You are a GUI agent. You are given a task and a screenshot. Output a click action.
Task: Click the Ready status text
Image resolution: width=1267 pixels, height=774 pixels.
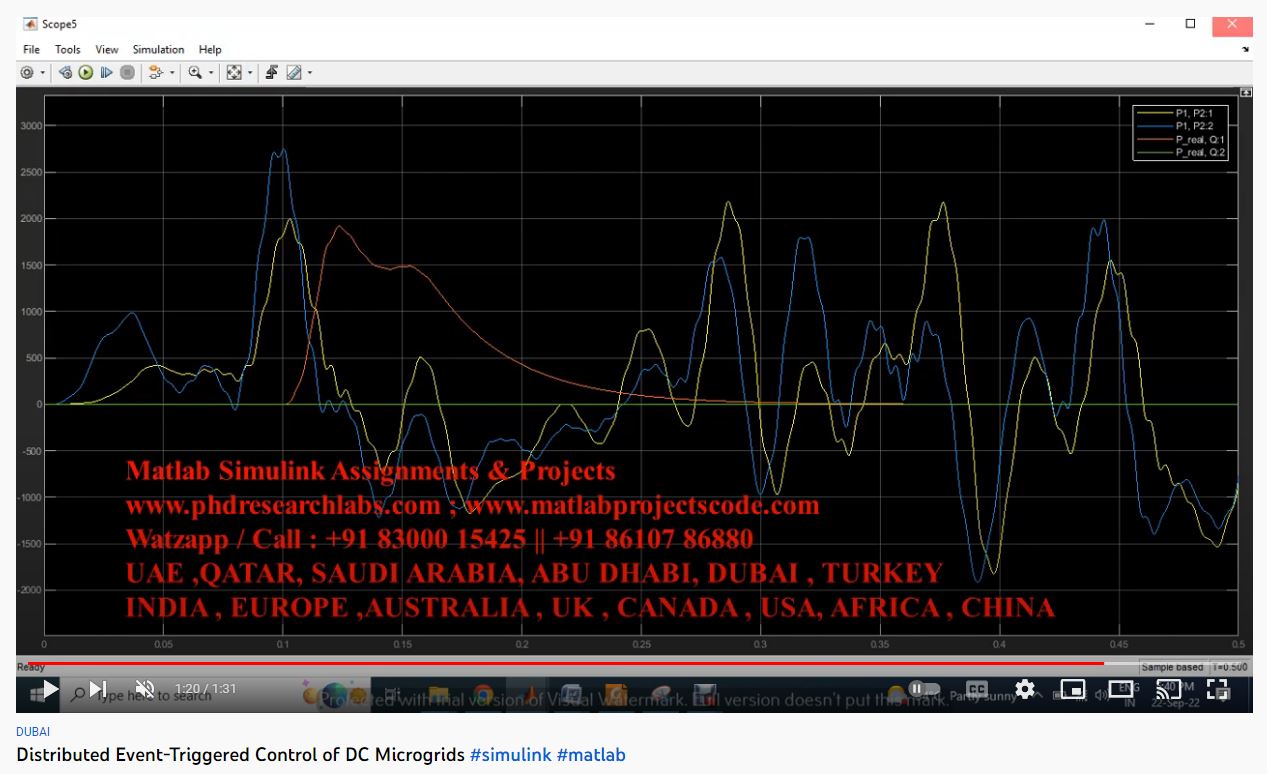click(31, 667)
